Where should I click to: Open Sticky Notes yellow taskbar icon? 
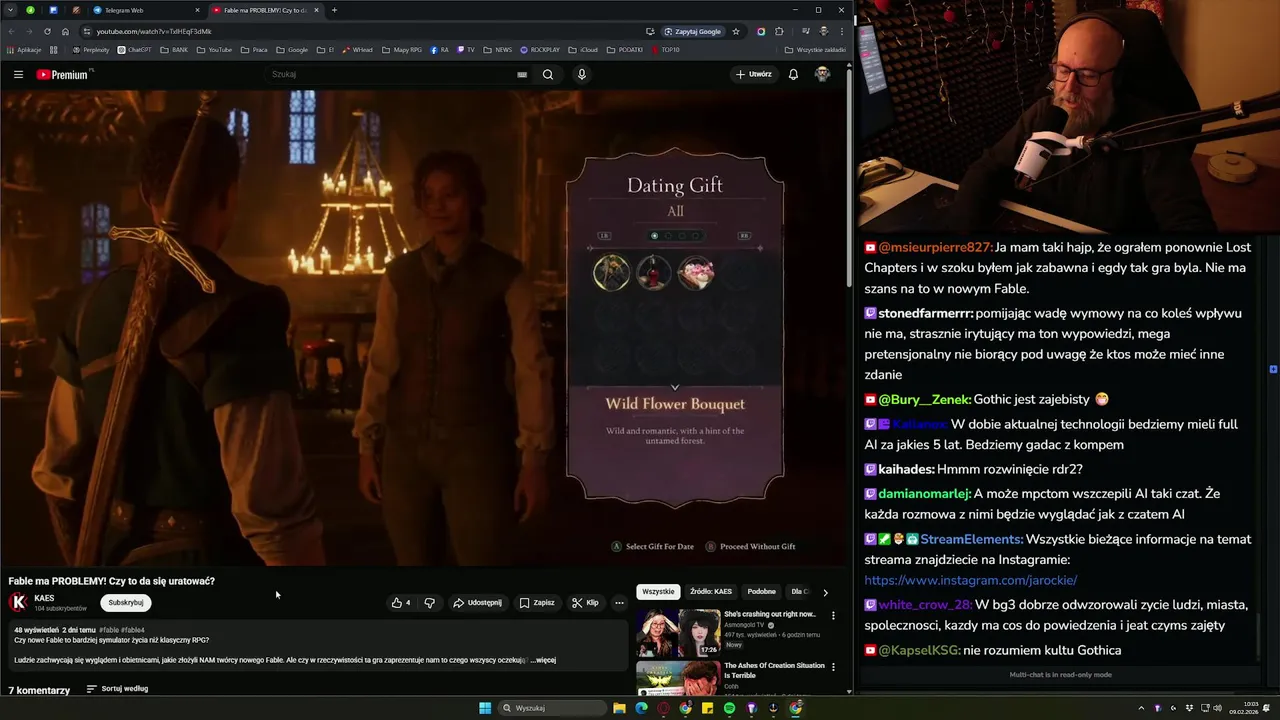pos(707,708)
